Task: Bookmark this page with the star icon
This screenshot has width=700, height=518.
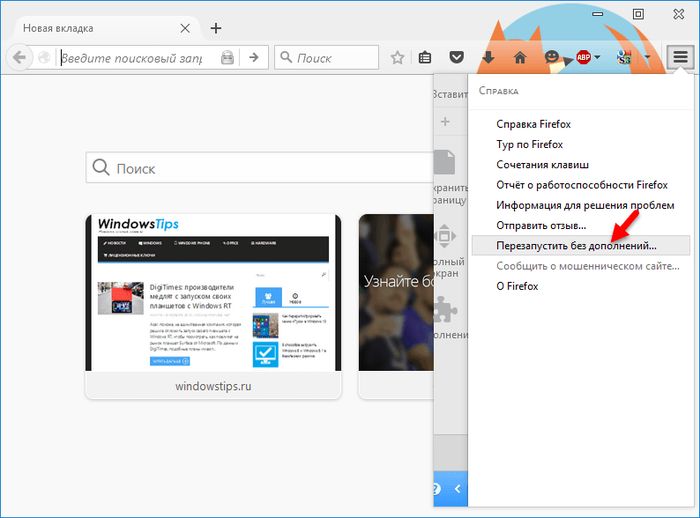Action: click(397, 57)
